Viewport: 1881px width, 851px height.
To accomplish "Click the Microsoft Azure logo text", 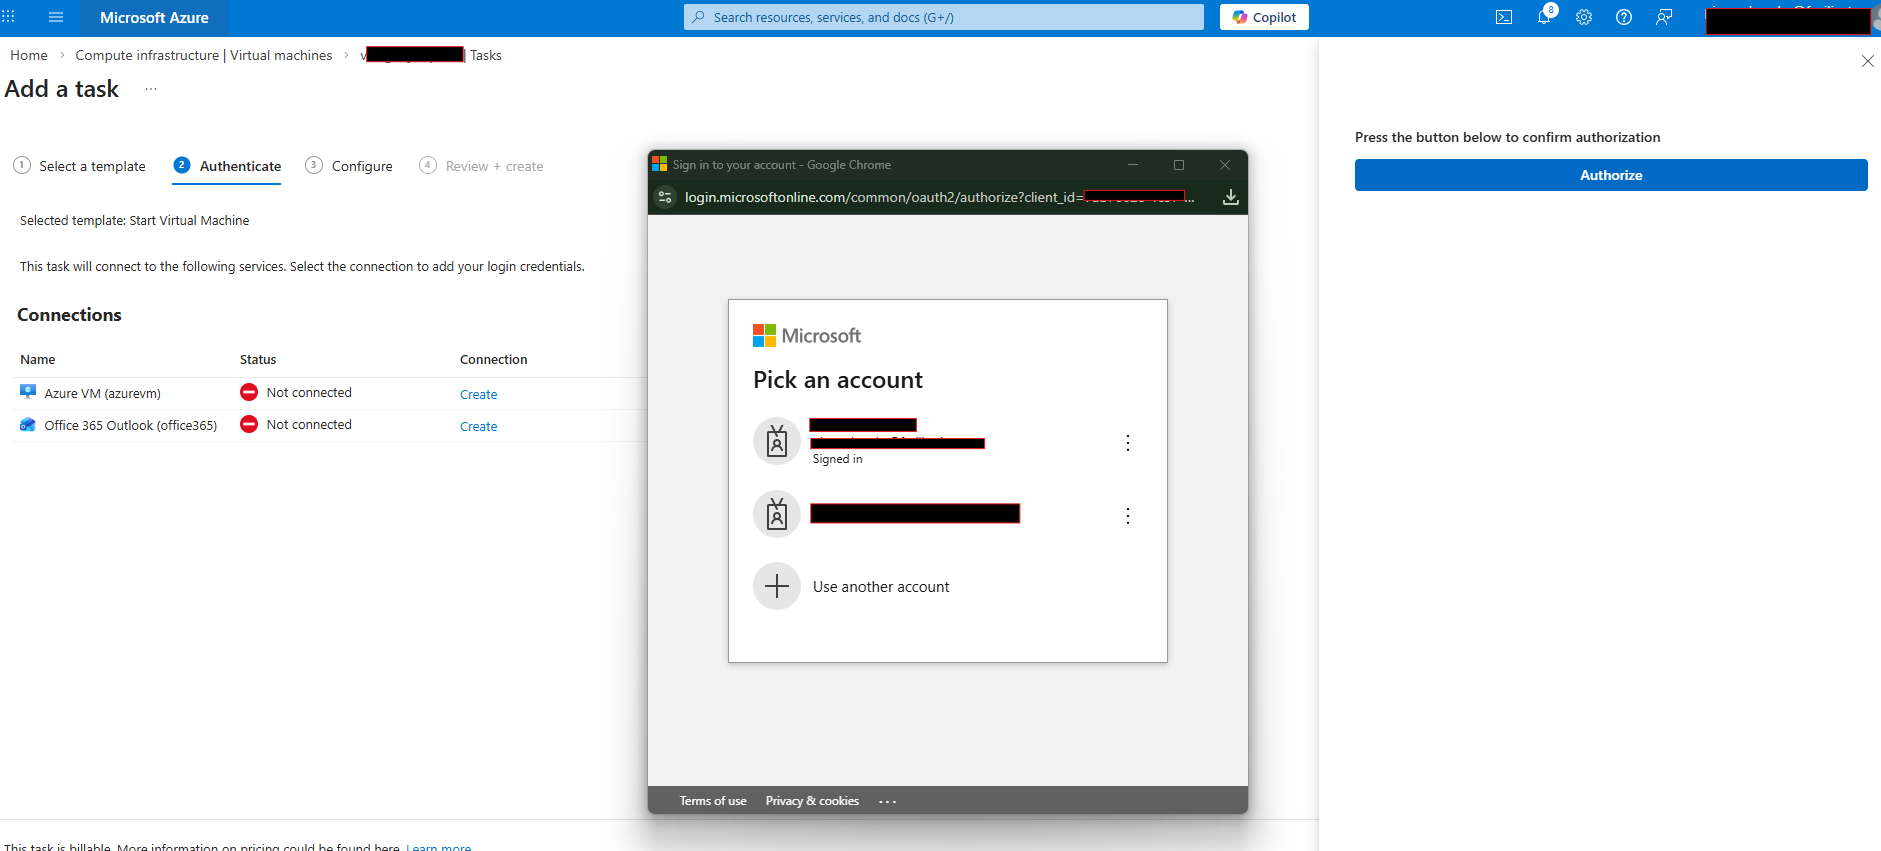I will click(x=154, y=17).
